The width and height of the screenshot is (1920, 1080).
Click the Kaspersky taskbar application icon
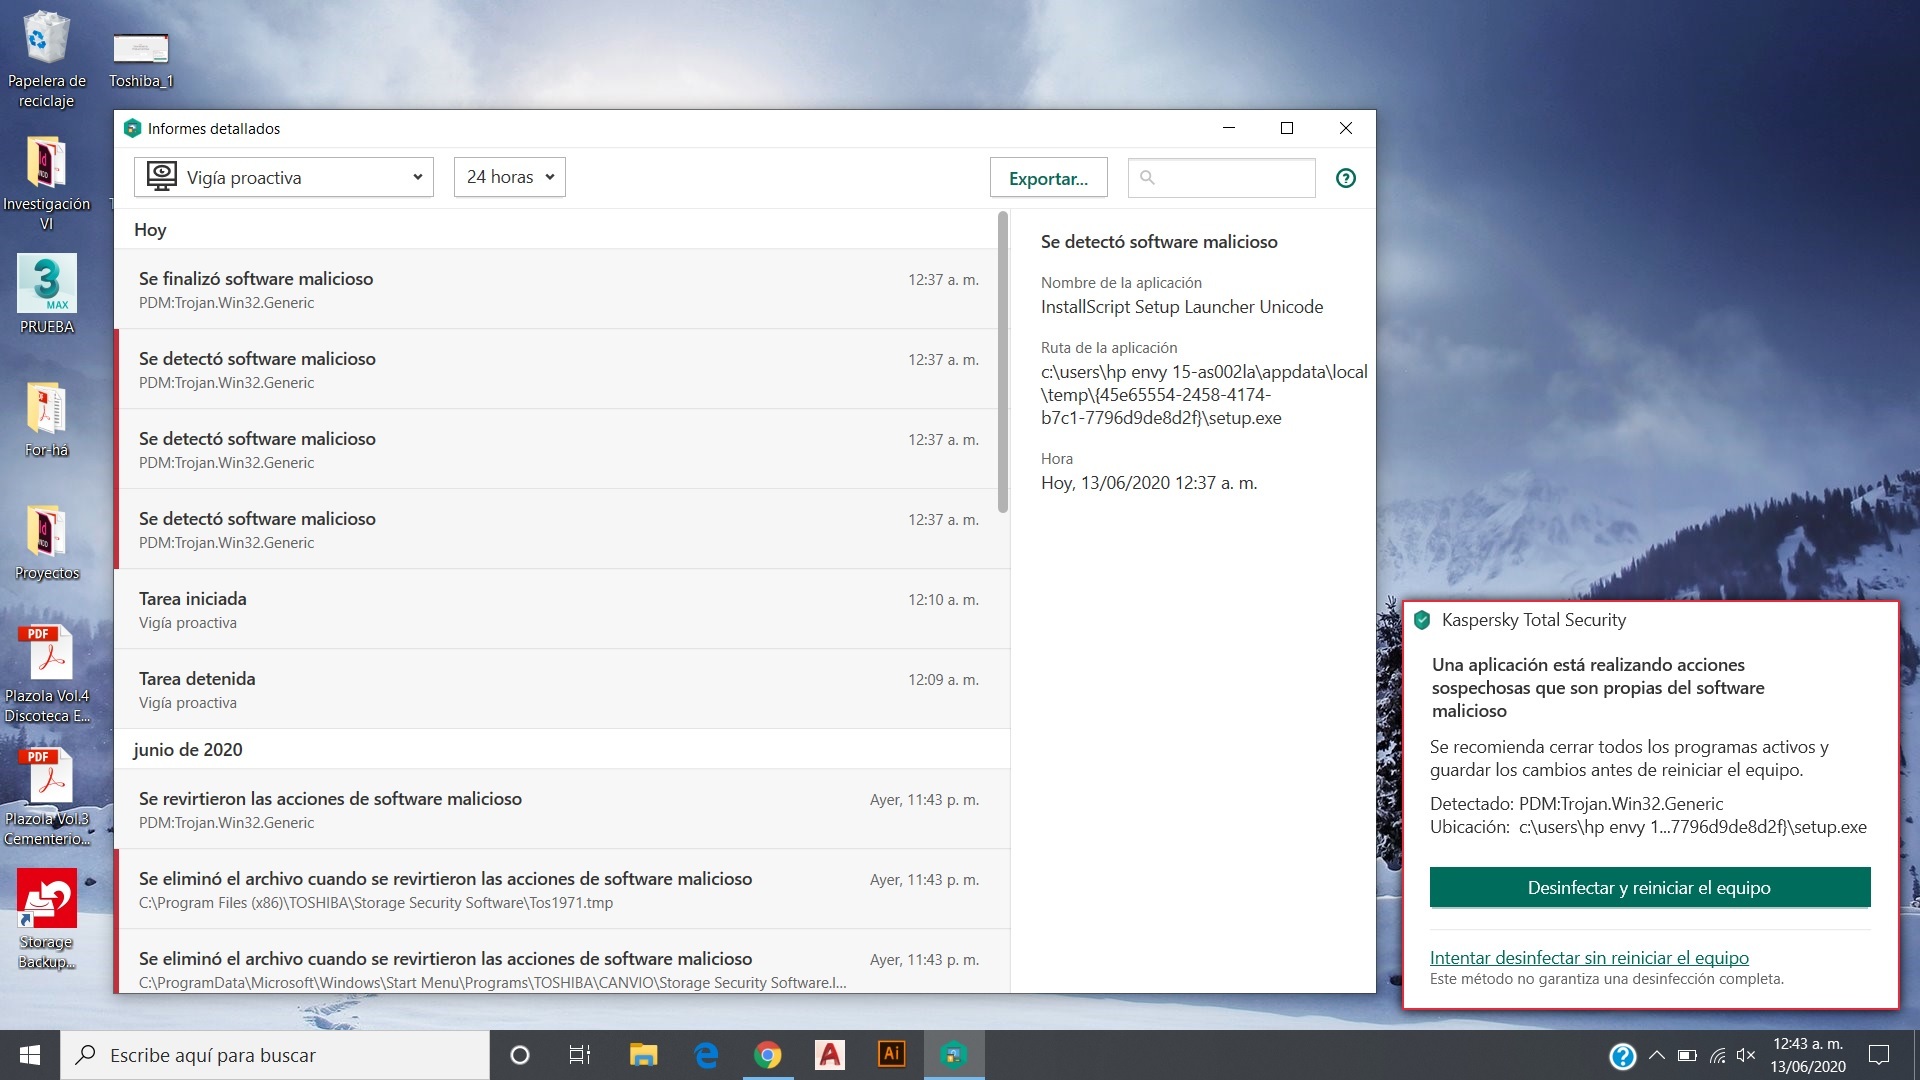click(954, 1055)
